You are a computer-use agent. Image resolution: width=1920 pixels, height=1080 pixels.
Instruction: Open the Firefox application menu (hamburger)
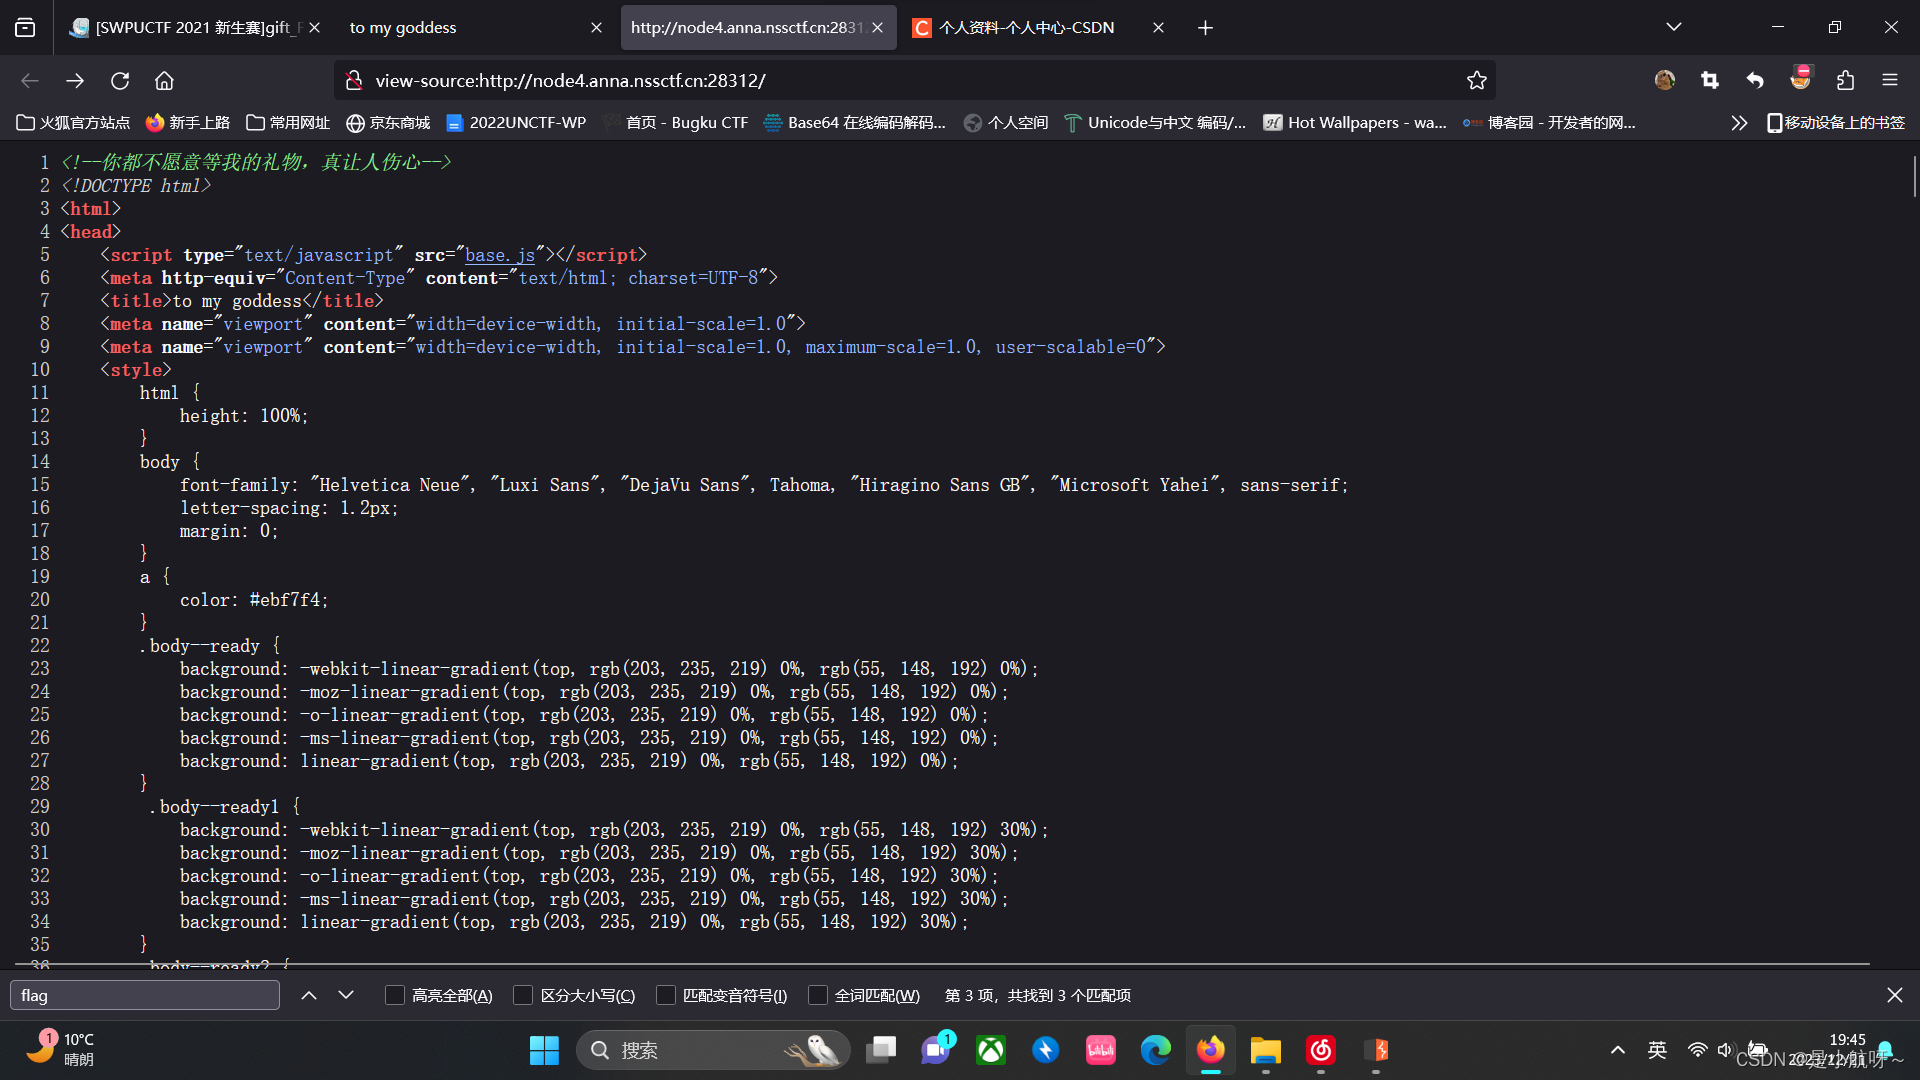point(1891,80)
